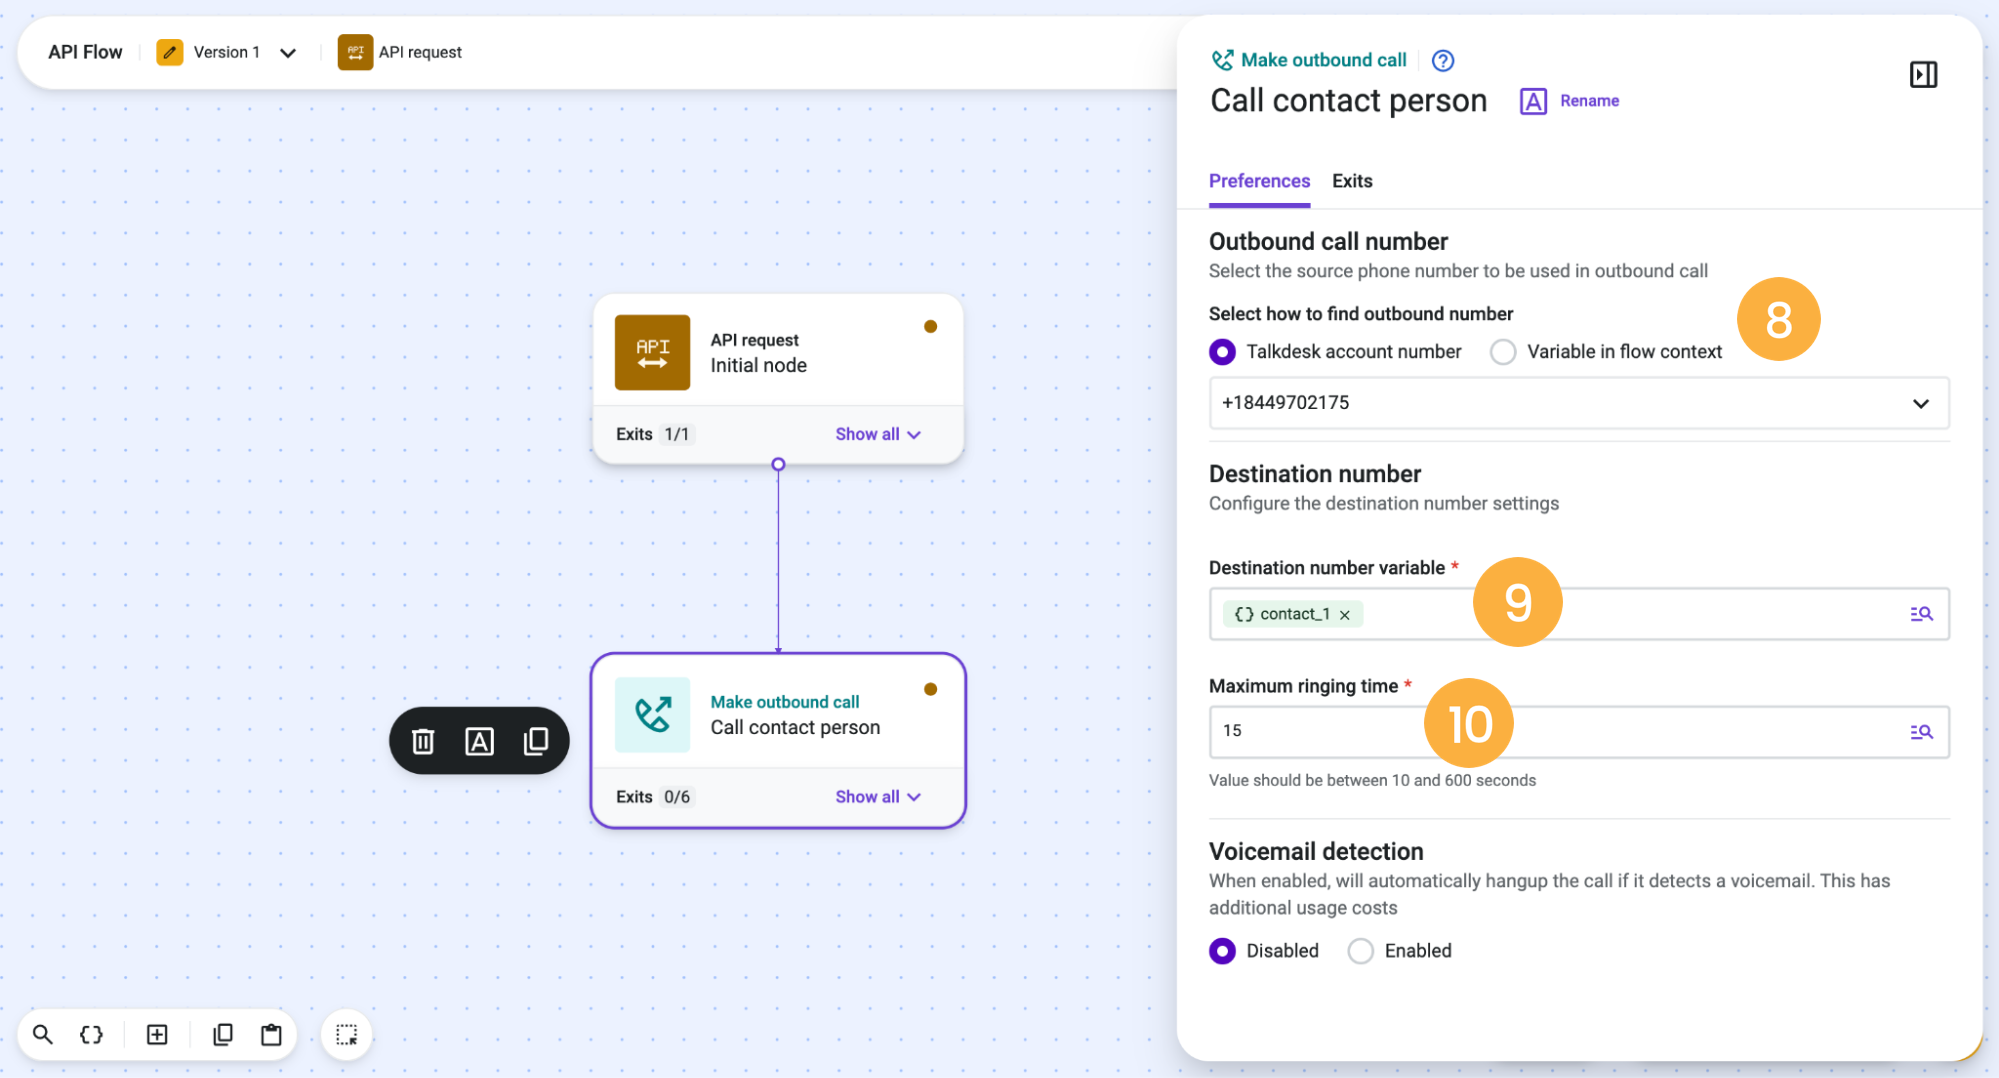
Task: Click the paste clipboard icon
Action: [x=271, y=1034]
